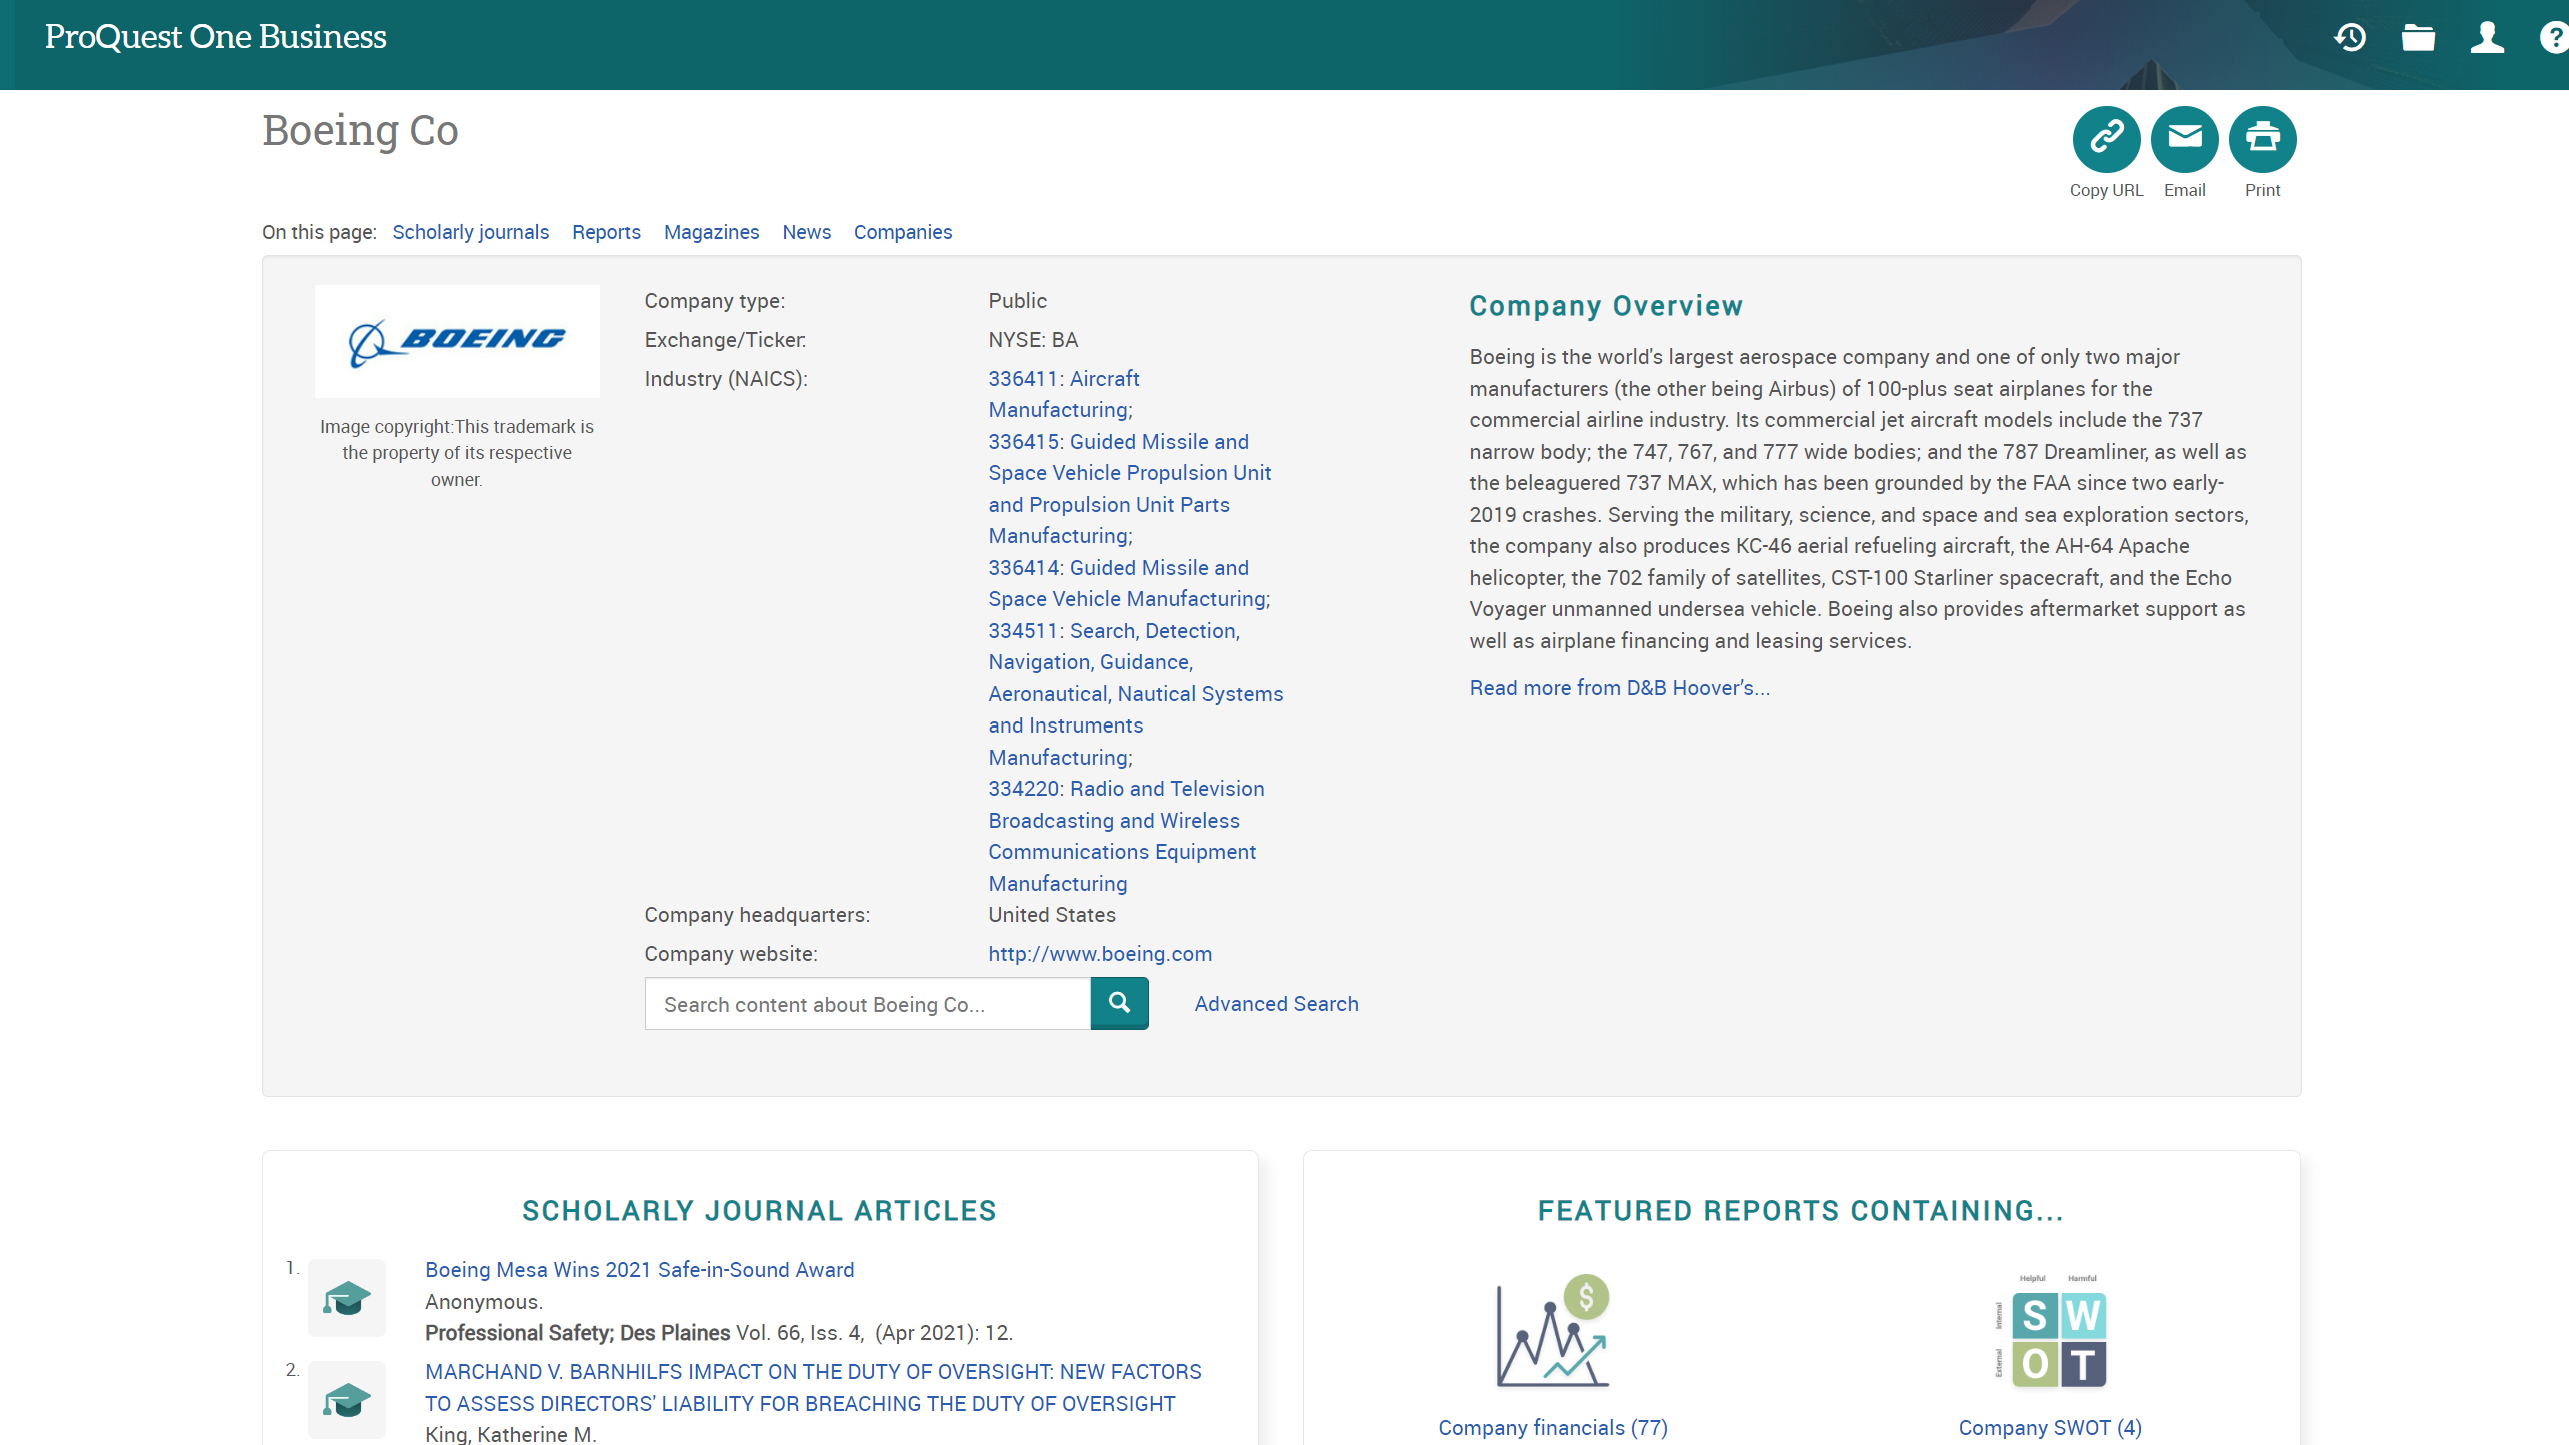The height and width of the screenshot is (1445, 2569).
Task: Focus the Search content about Boeing Co field
Action: click(x=867, y=1004)
